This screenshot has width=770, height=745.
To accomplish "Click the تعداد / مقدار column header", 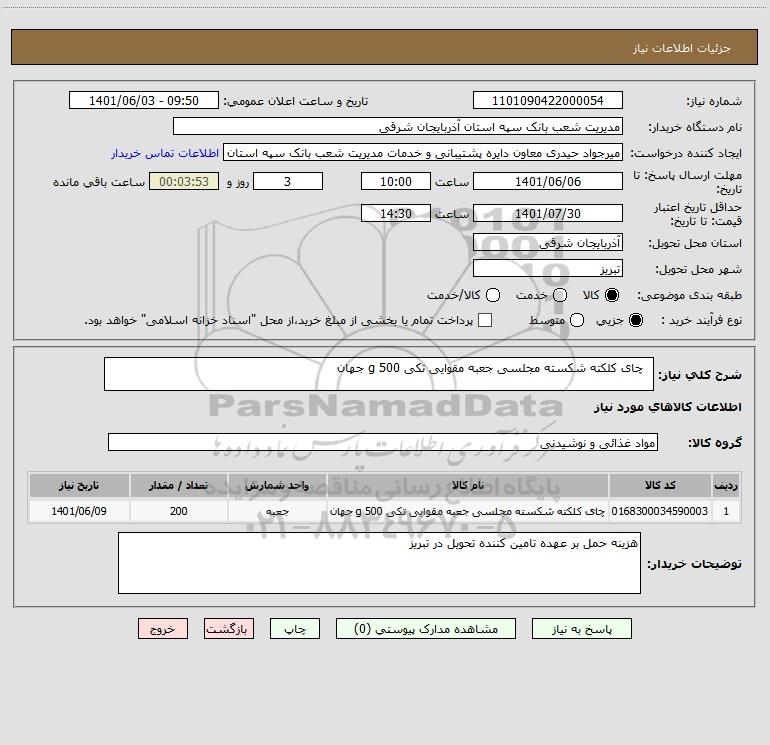I will click(x=179, y=485).
